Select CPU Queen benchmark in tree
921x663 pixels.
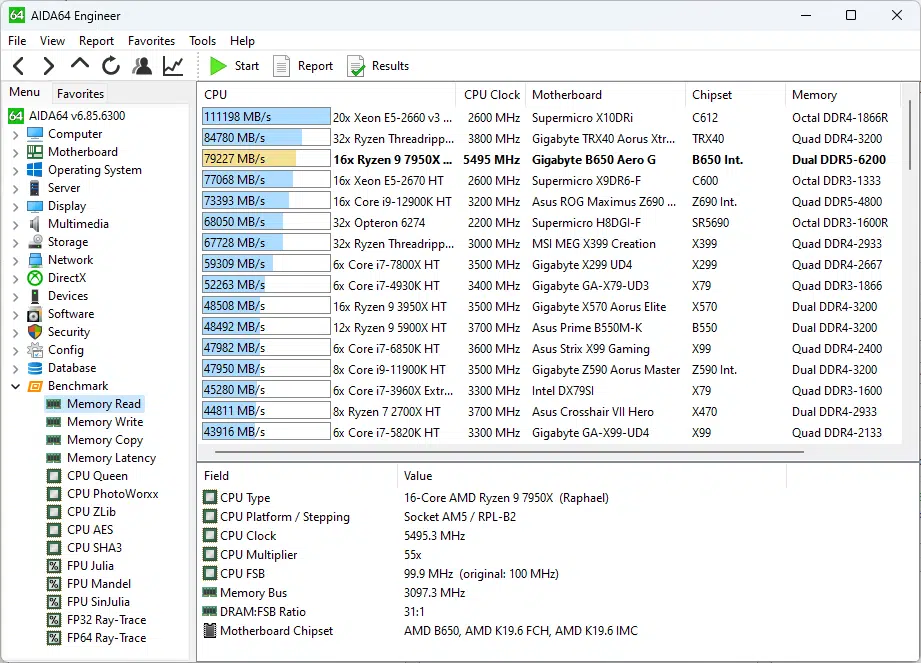pyautogui.click(x=97, y=476)
